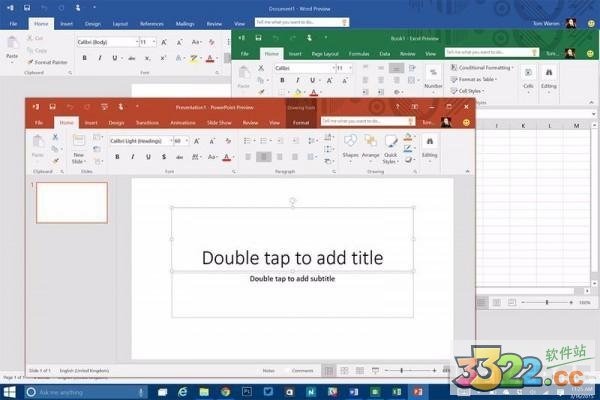The height and width of the screenshot is (400, 600).
Task: Click Mailings tab in Word
Action: pyautogui.click(x=185, y=24)
